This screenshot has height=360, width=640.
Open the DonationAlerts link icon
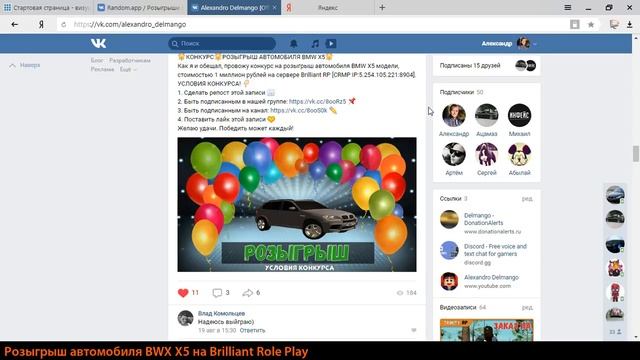tap(449, 219)
